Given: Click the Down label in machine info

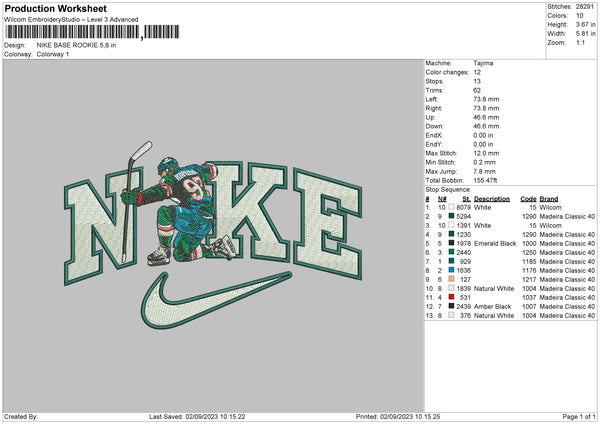Looking at the screenshot, I should coord(434,126).
